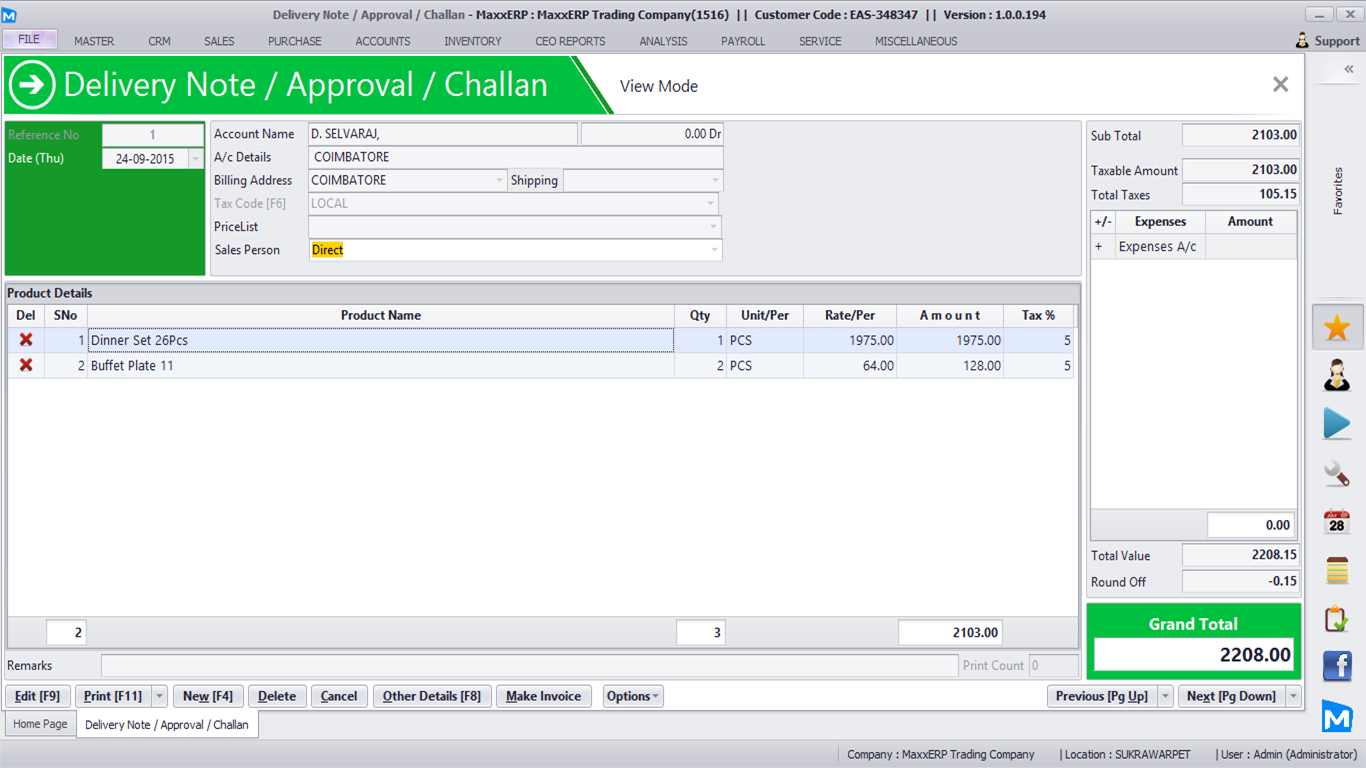
Task: Open the Sales Person dropdown
Action: (714, 250)
